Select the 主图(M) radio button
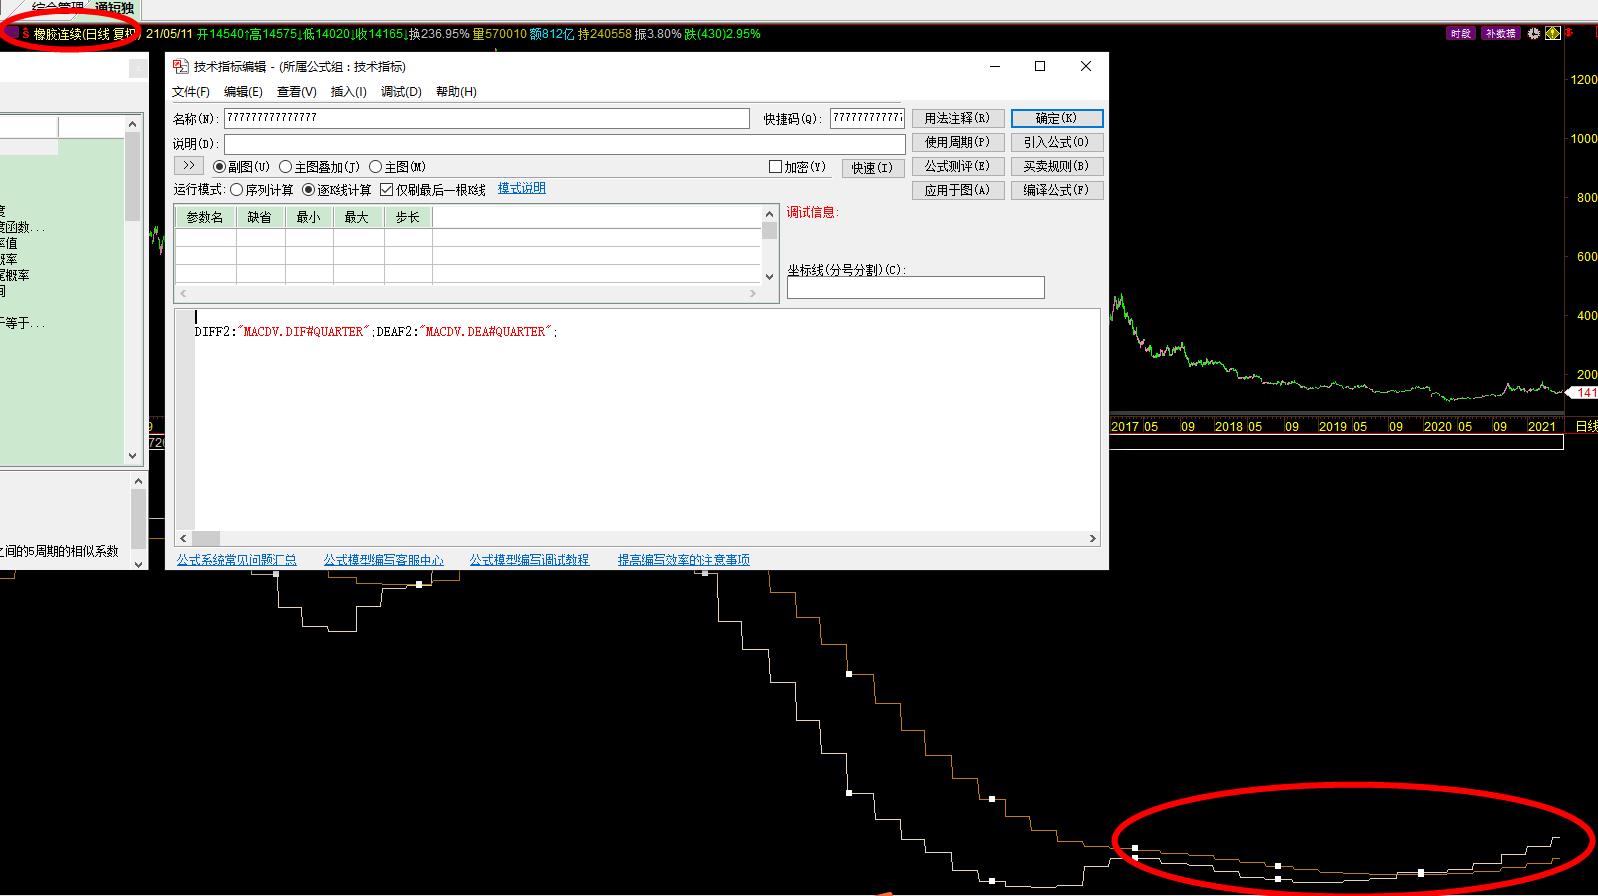The width and height of the screenshot is (1598, 896). pyautogui.click(x=398, y=167)
